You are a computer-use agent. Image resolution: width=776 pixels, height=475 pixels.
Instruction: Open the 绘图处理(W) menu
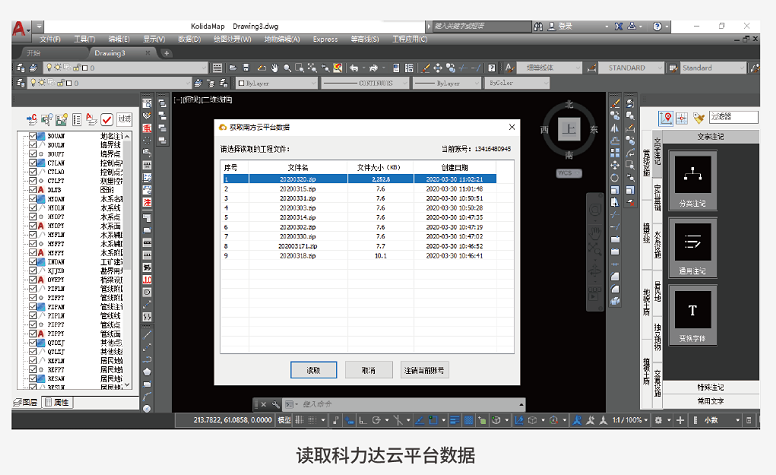pyautogui.click(x=232, y=39)
